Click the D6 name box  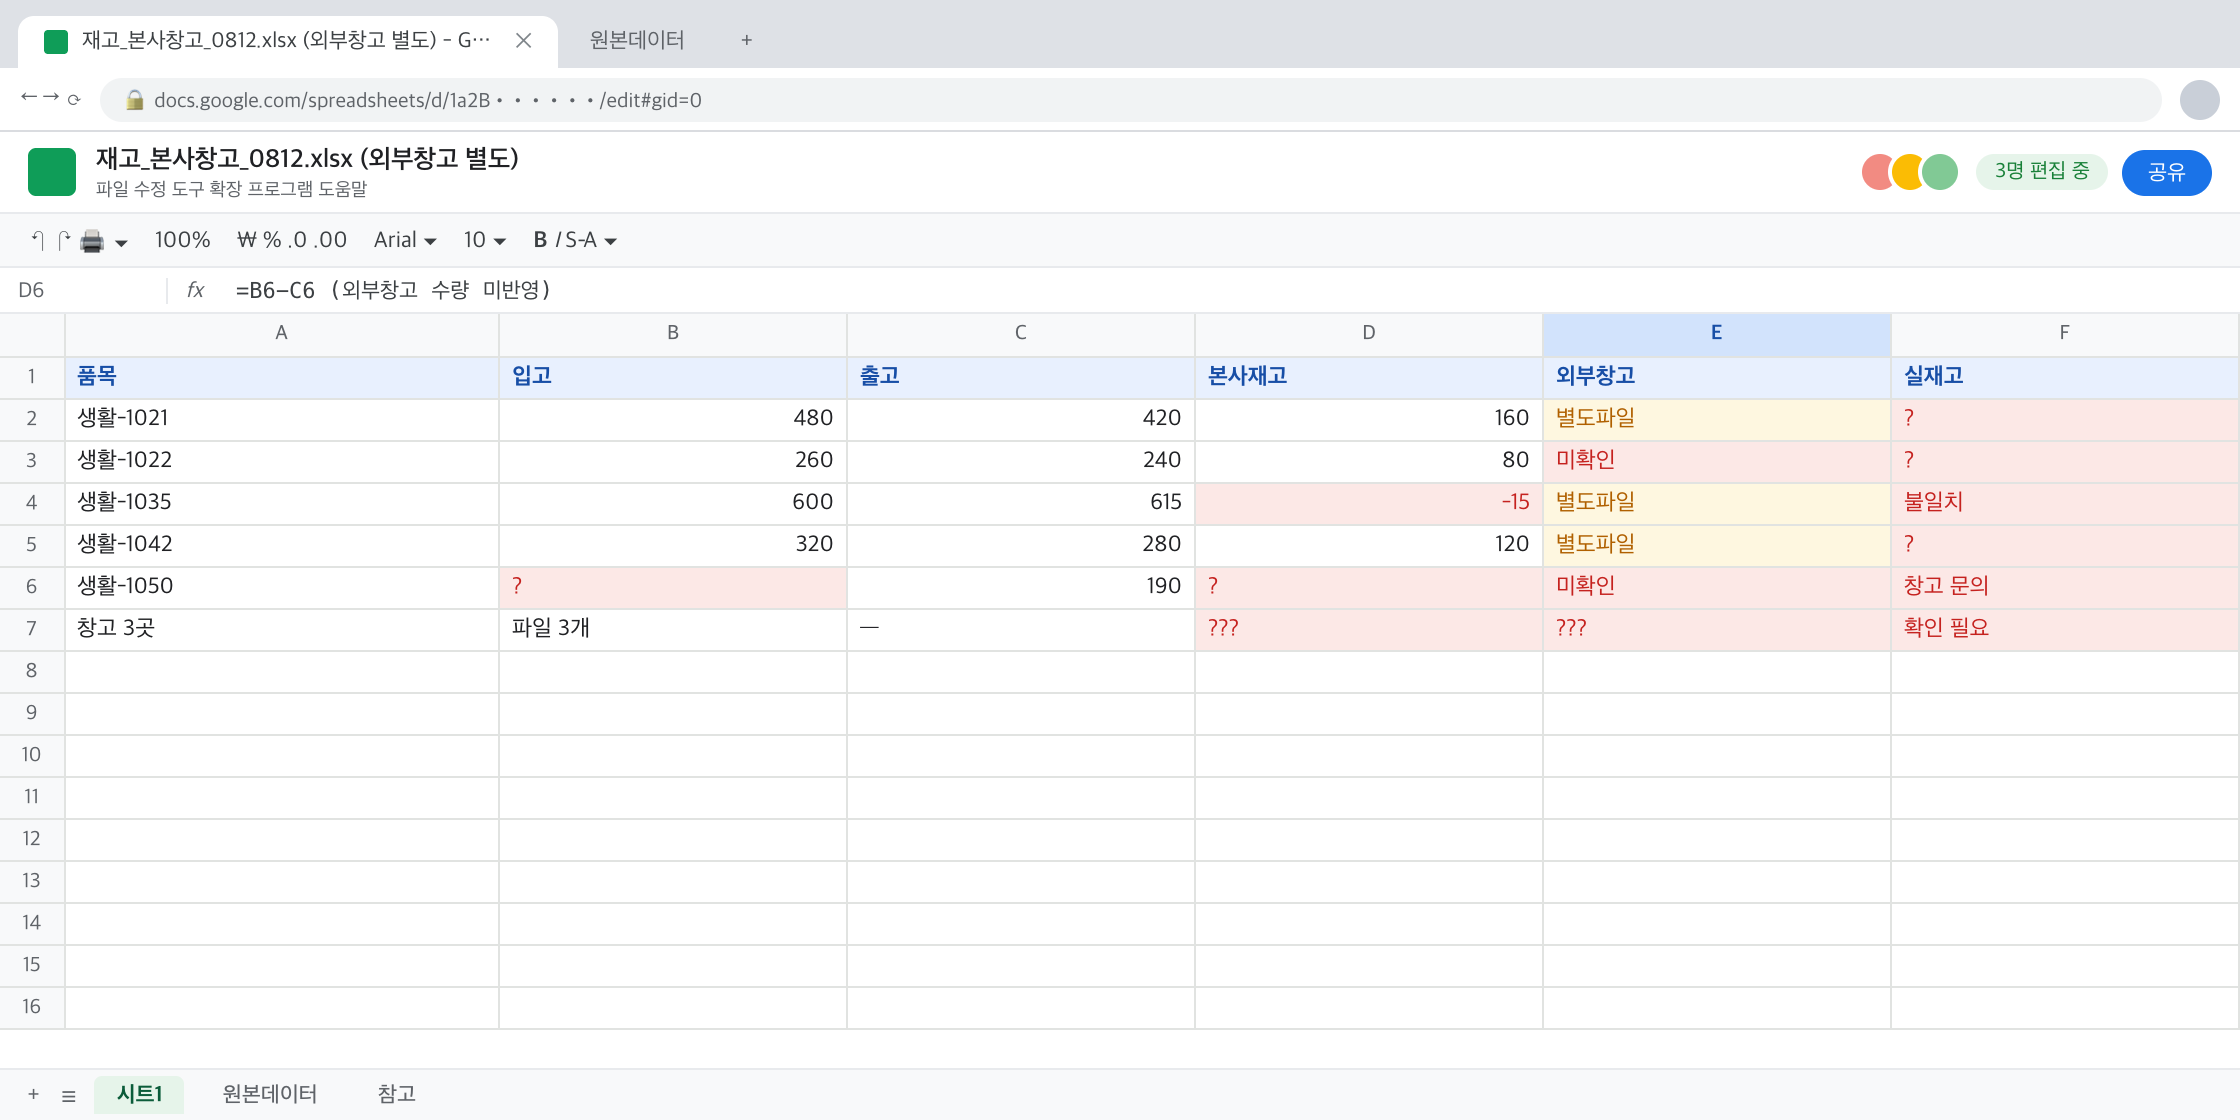[84, 290]
